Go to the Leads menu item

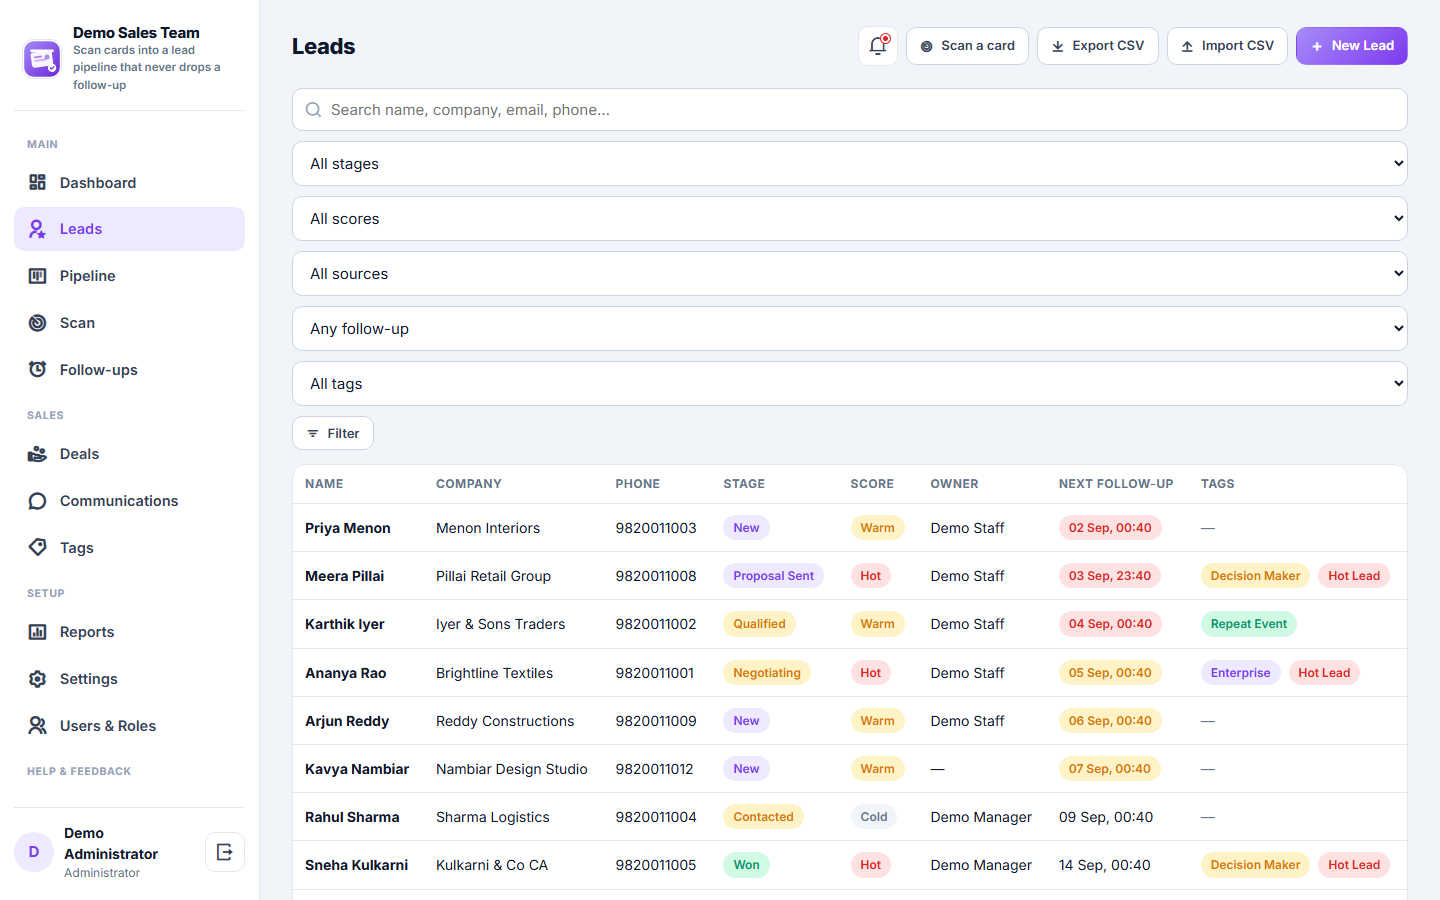pos(129,229)
